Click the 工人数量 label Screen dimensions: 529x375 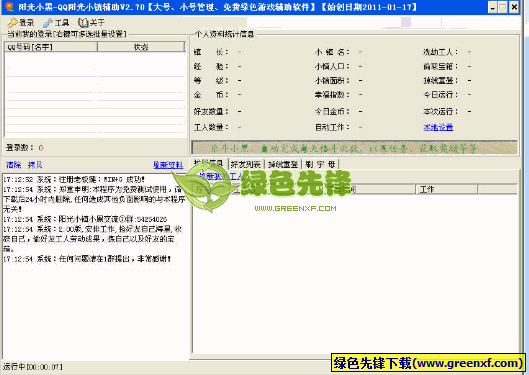click(x=211, y=127)
